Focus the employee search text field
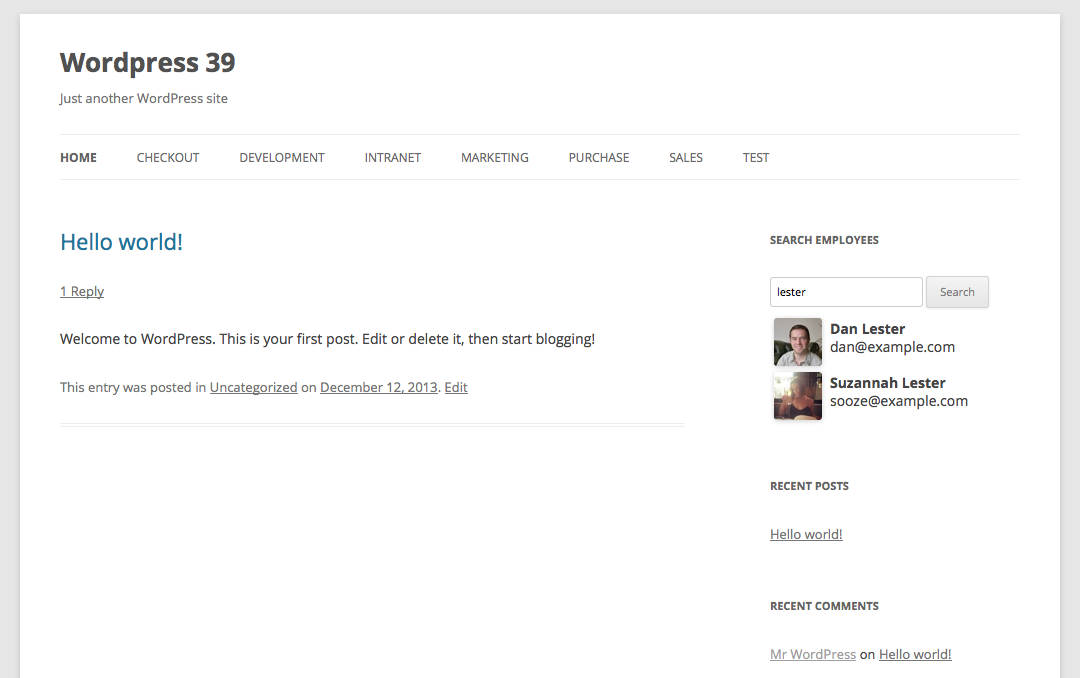 point(845,292)
